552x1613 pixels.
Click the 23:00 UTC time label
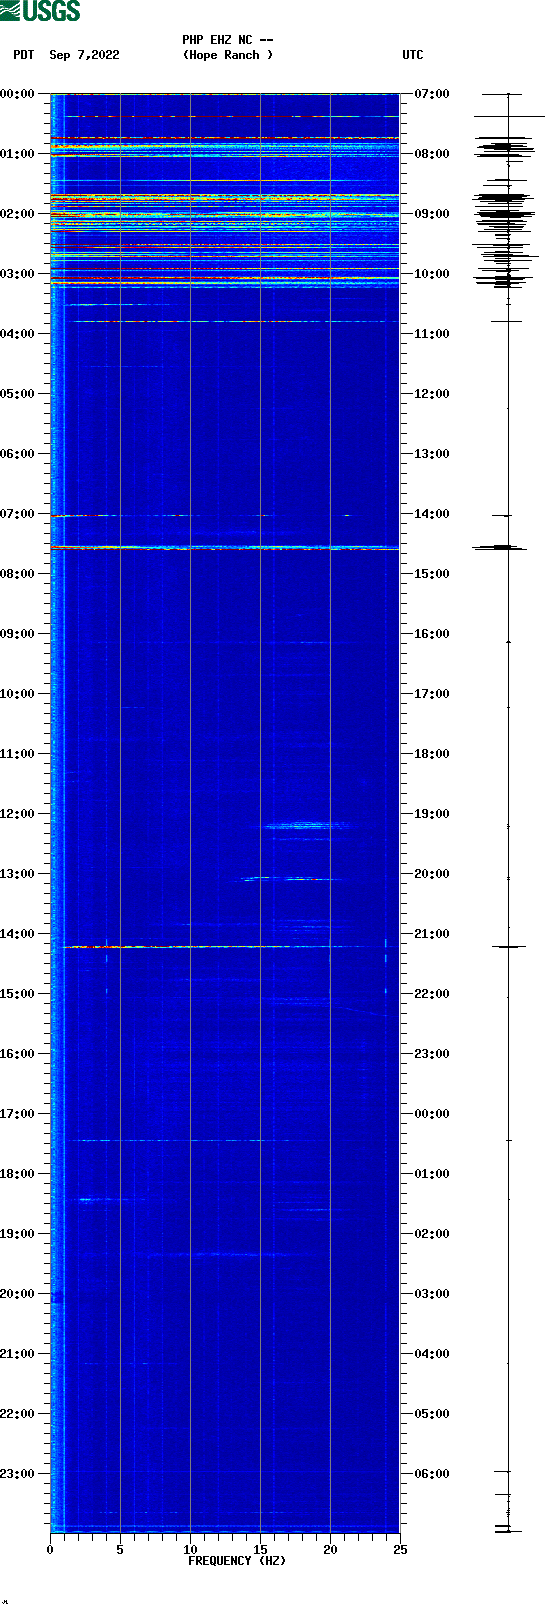click(432, 1054)
